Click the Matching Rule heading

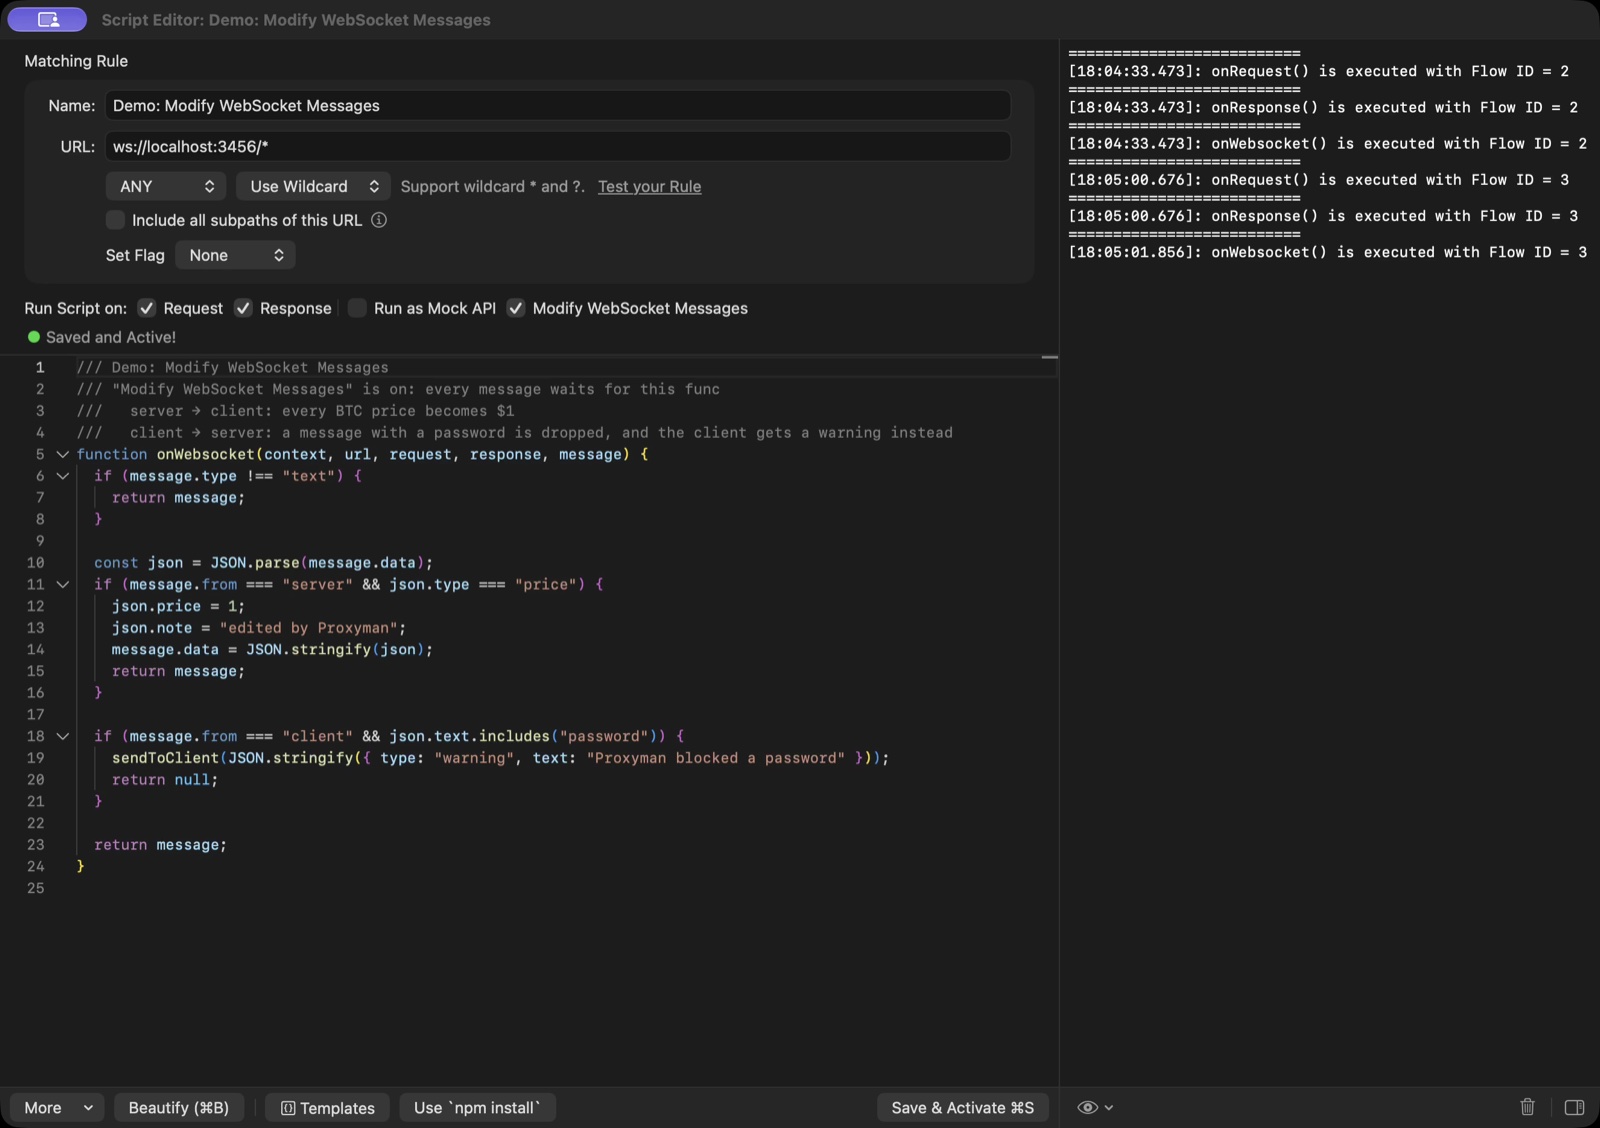[x=76, y=61]
